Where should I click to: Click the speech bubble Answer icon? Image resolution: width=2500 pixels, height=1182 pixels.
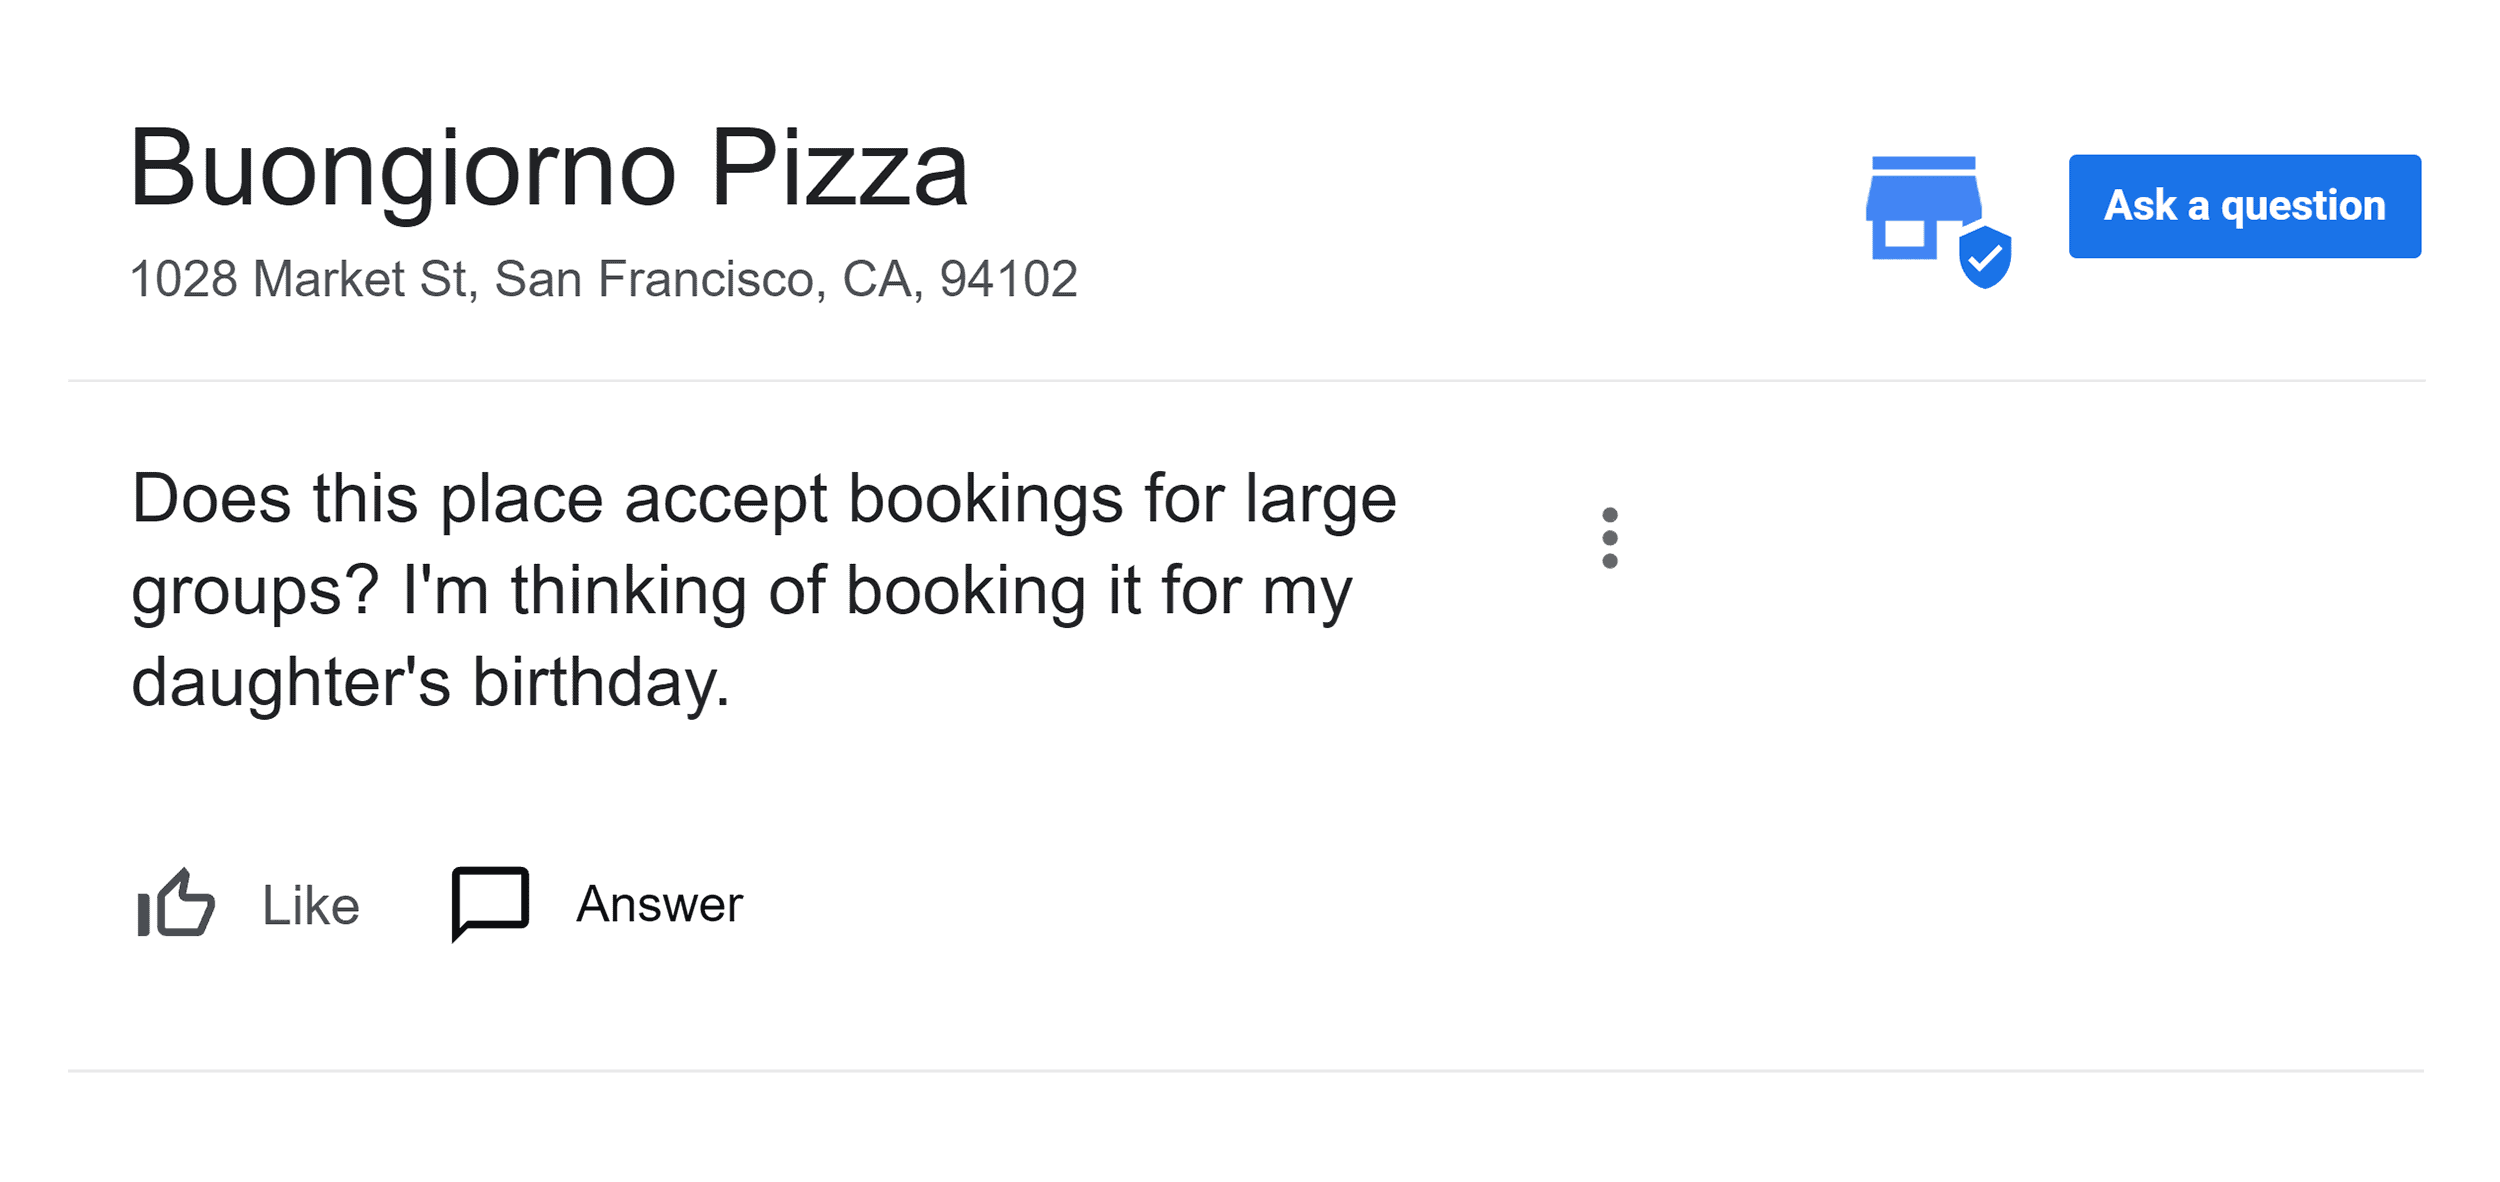pos(491,903)
